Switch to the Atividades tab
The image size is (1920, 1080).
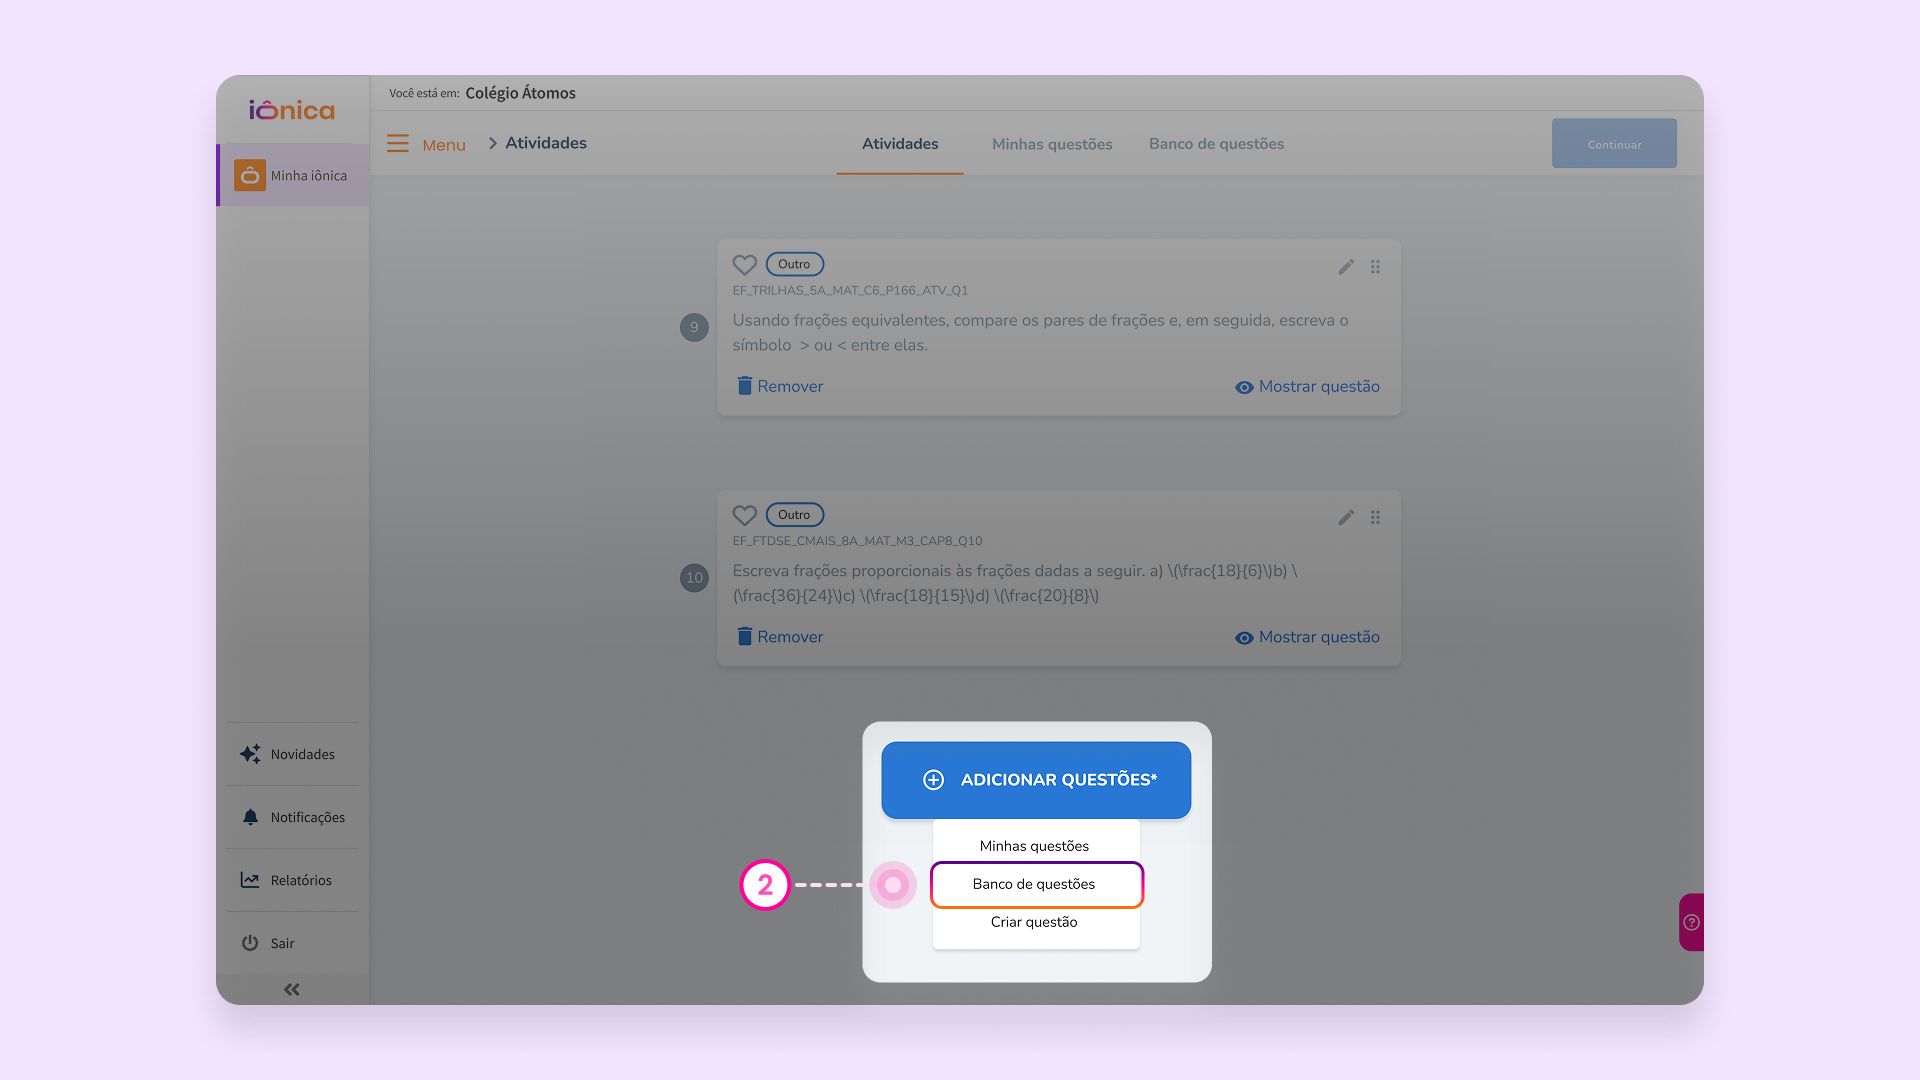click(900, 144)
